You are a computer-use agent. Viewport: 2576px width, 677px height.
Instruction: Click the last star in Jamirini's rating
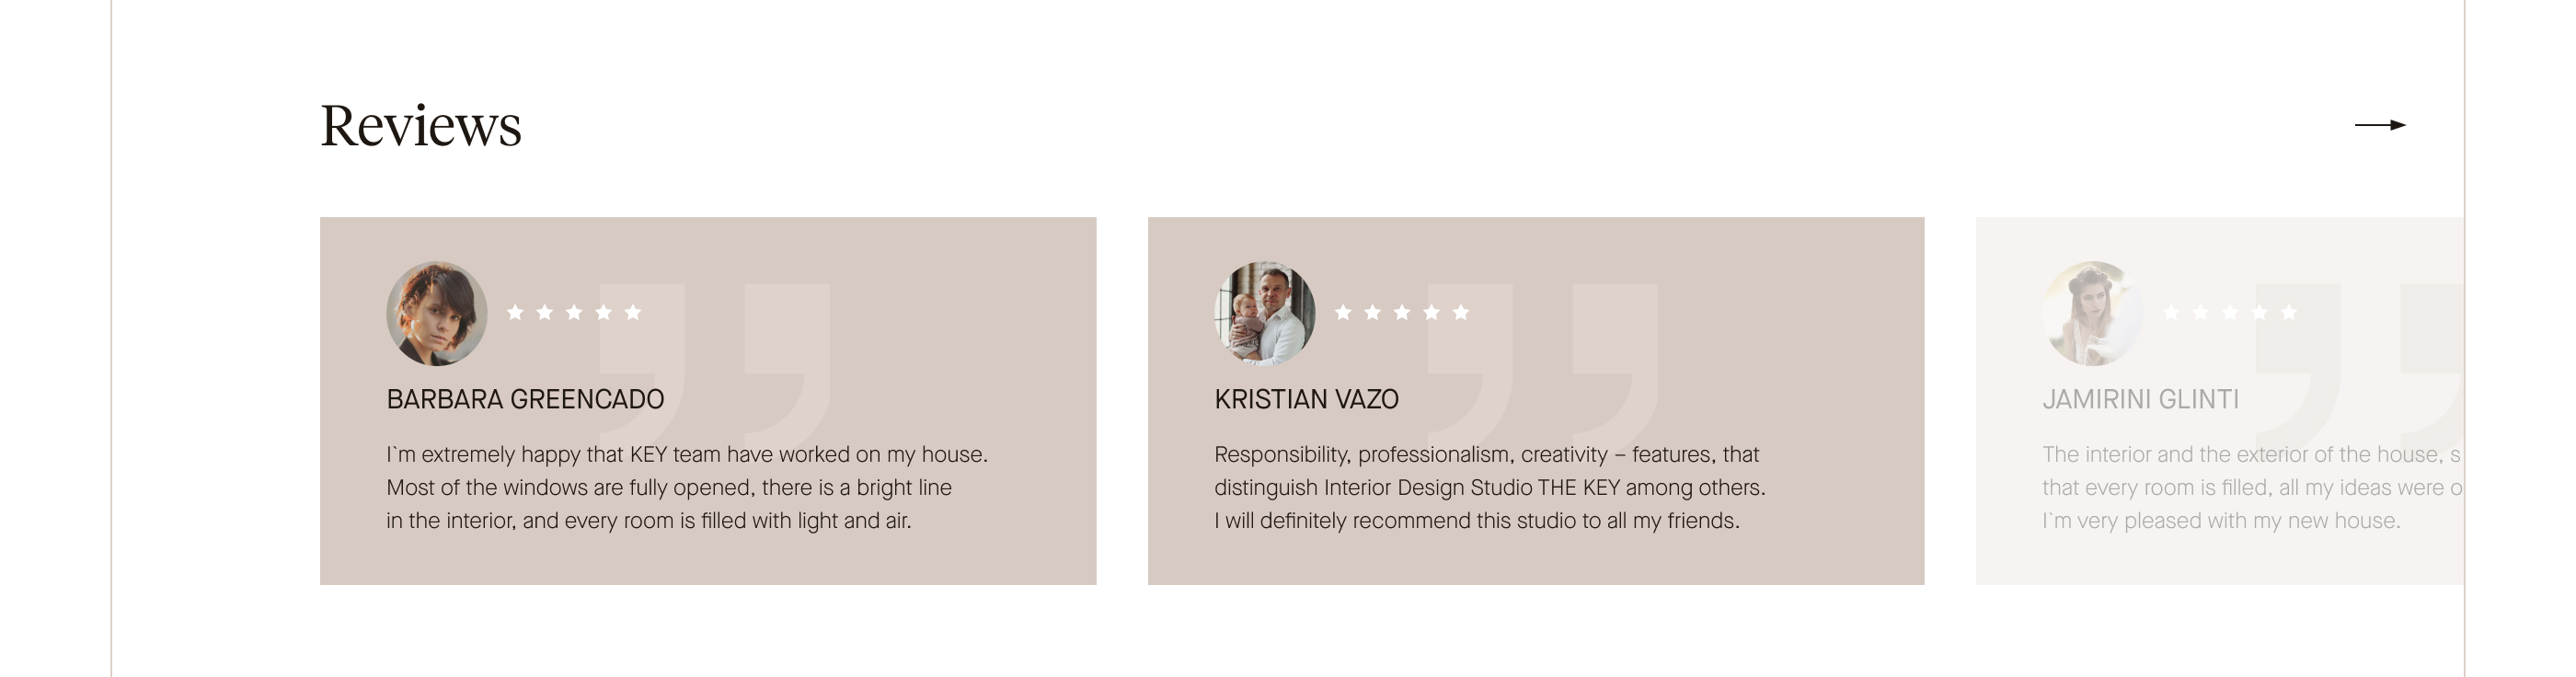[2289, 312]
